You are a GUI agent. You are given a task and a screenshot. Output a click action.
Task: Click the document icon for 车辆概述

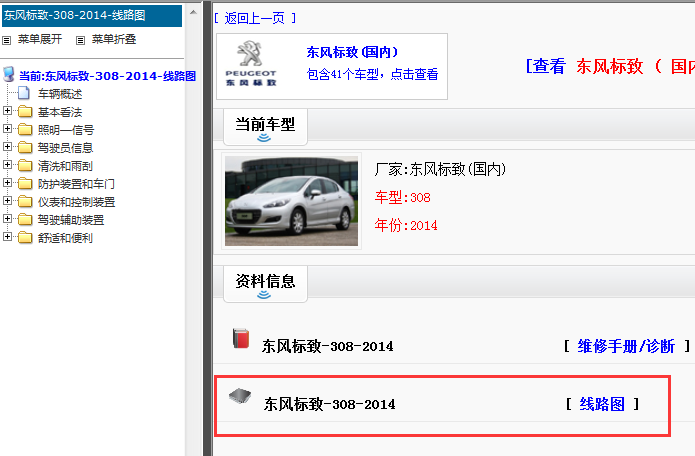pos(24,93)
